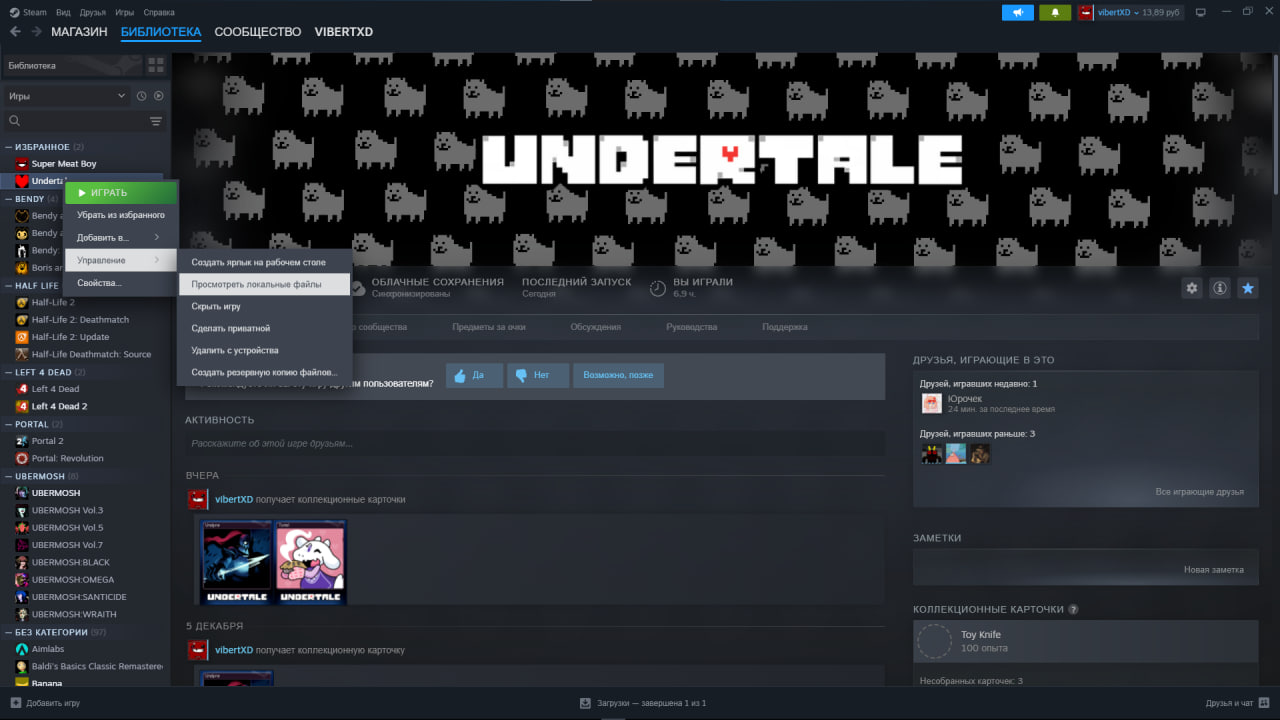Open vibertXD profile avatar in top bar
Screen dimensions: 1280x720
[1086, 12]
